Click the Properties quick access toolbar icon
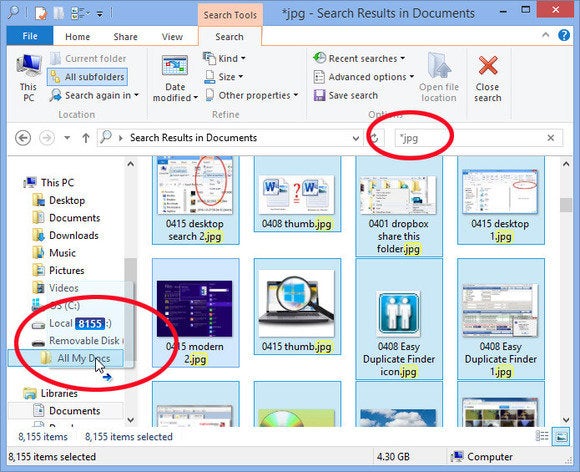Viewport: 580px width, 472px height. pyautogui.click(x=40, y=13)
